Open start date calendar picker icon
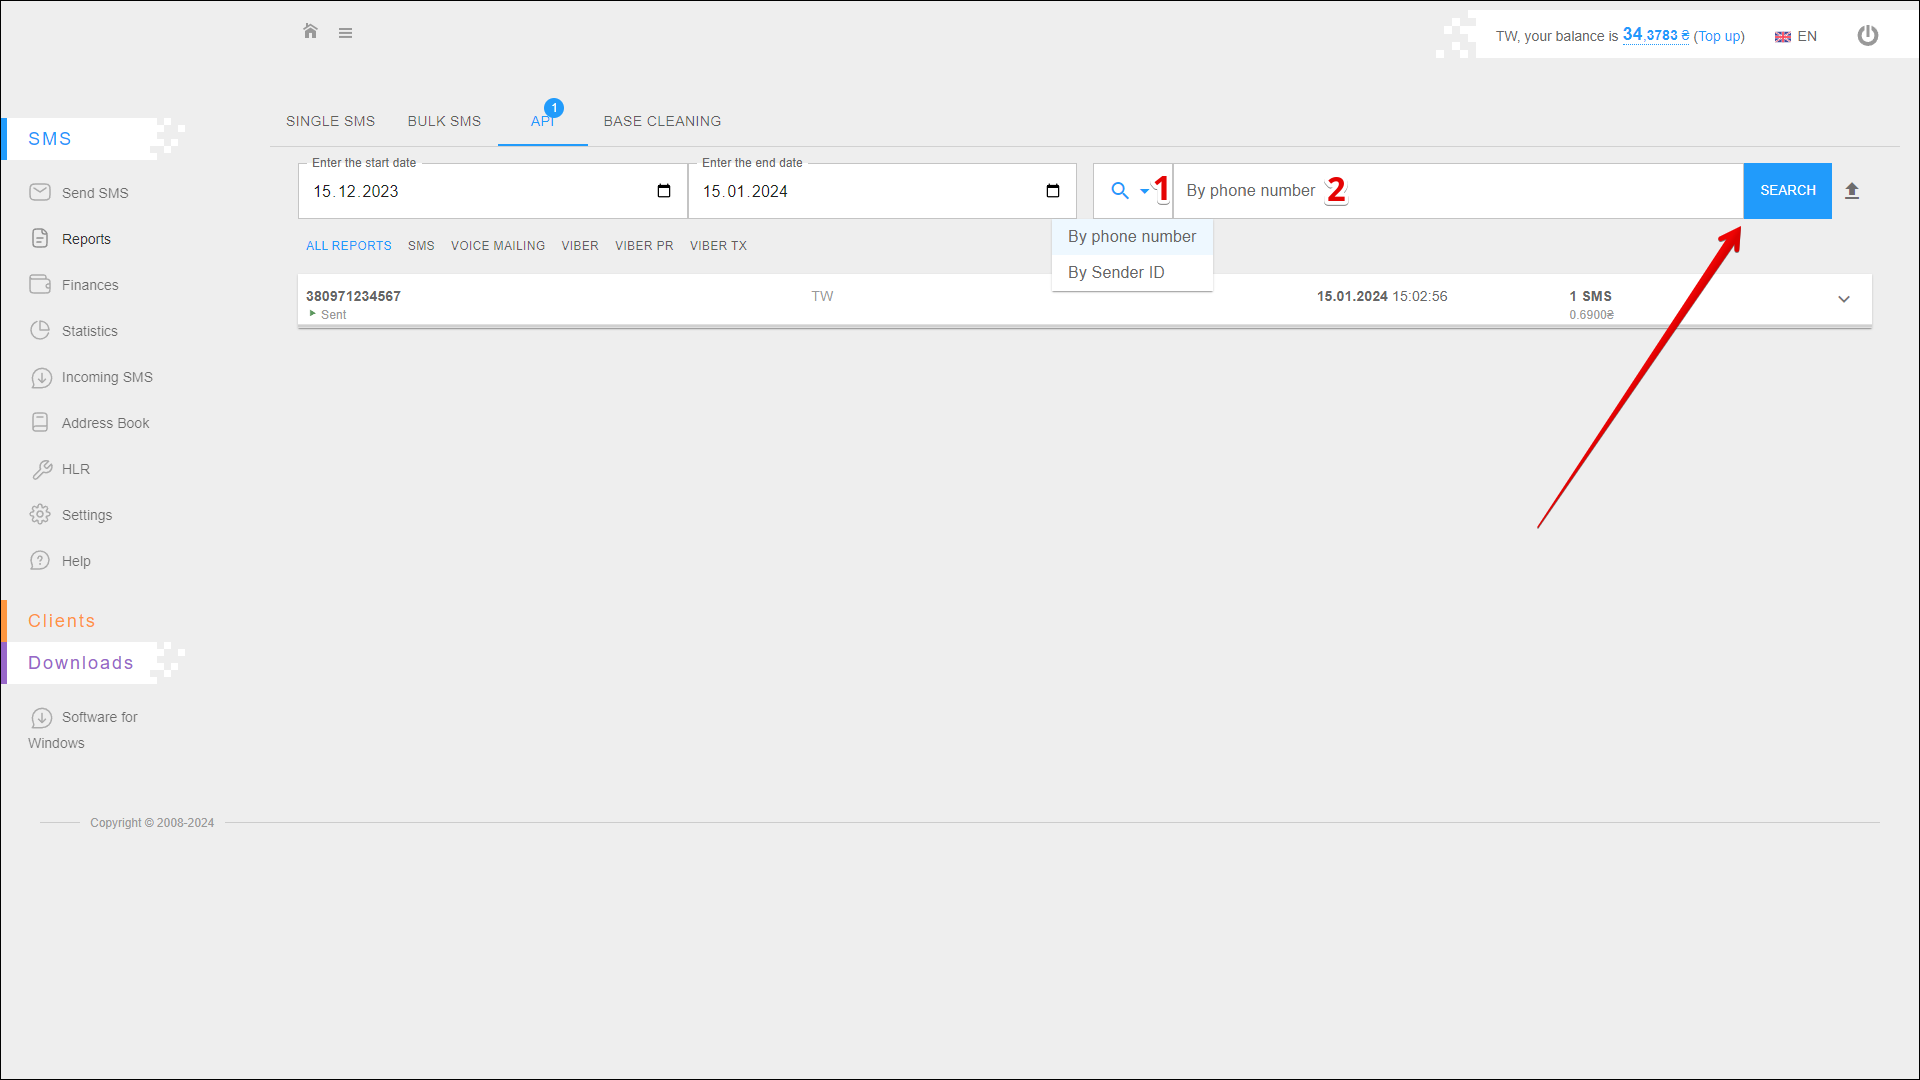 point(664,191)
